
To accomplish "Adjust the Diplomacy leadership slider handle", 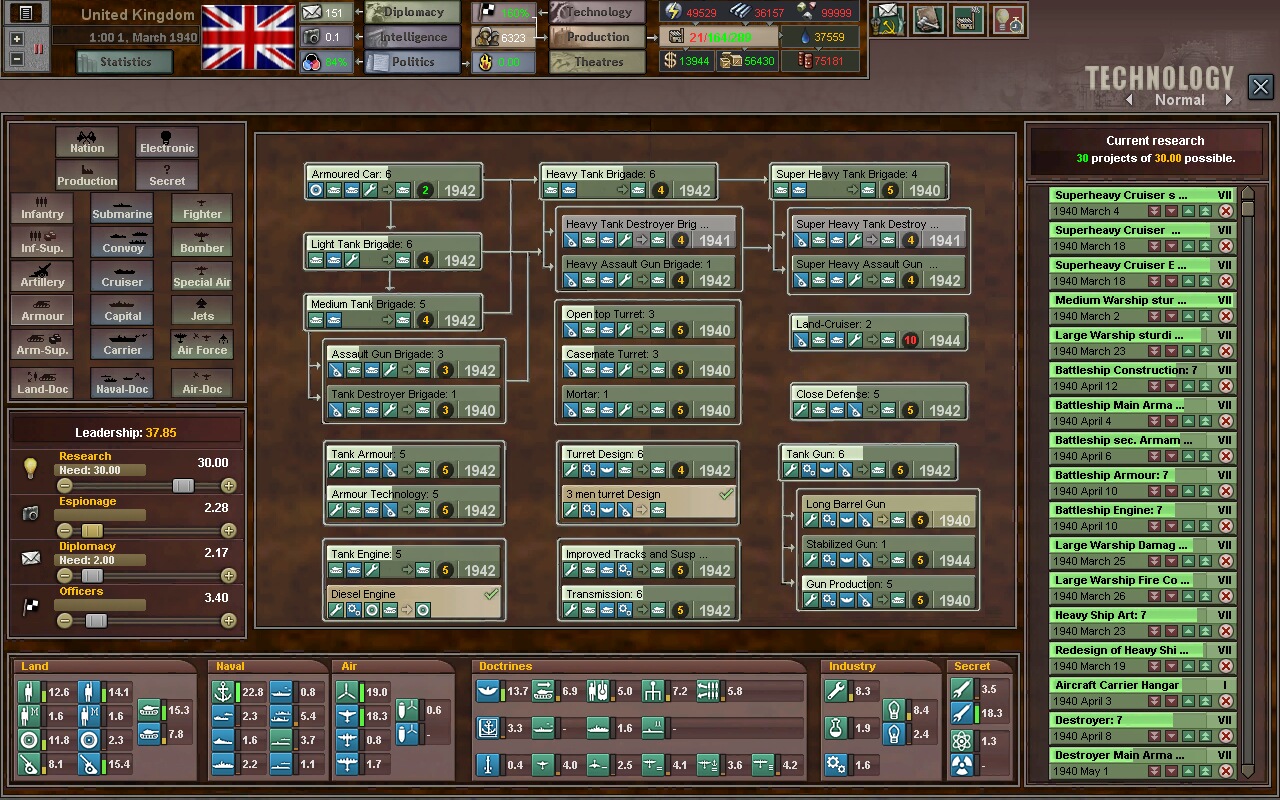I will tap(91, 576).
